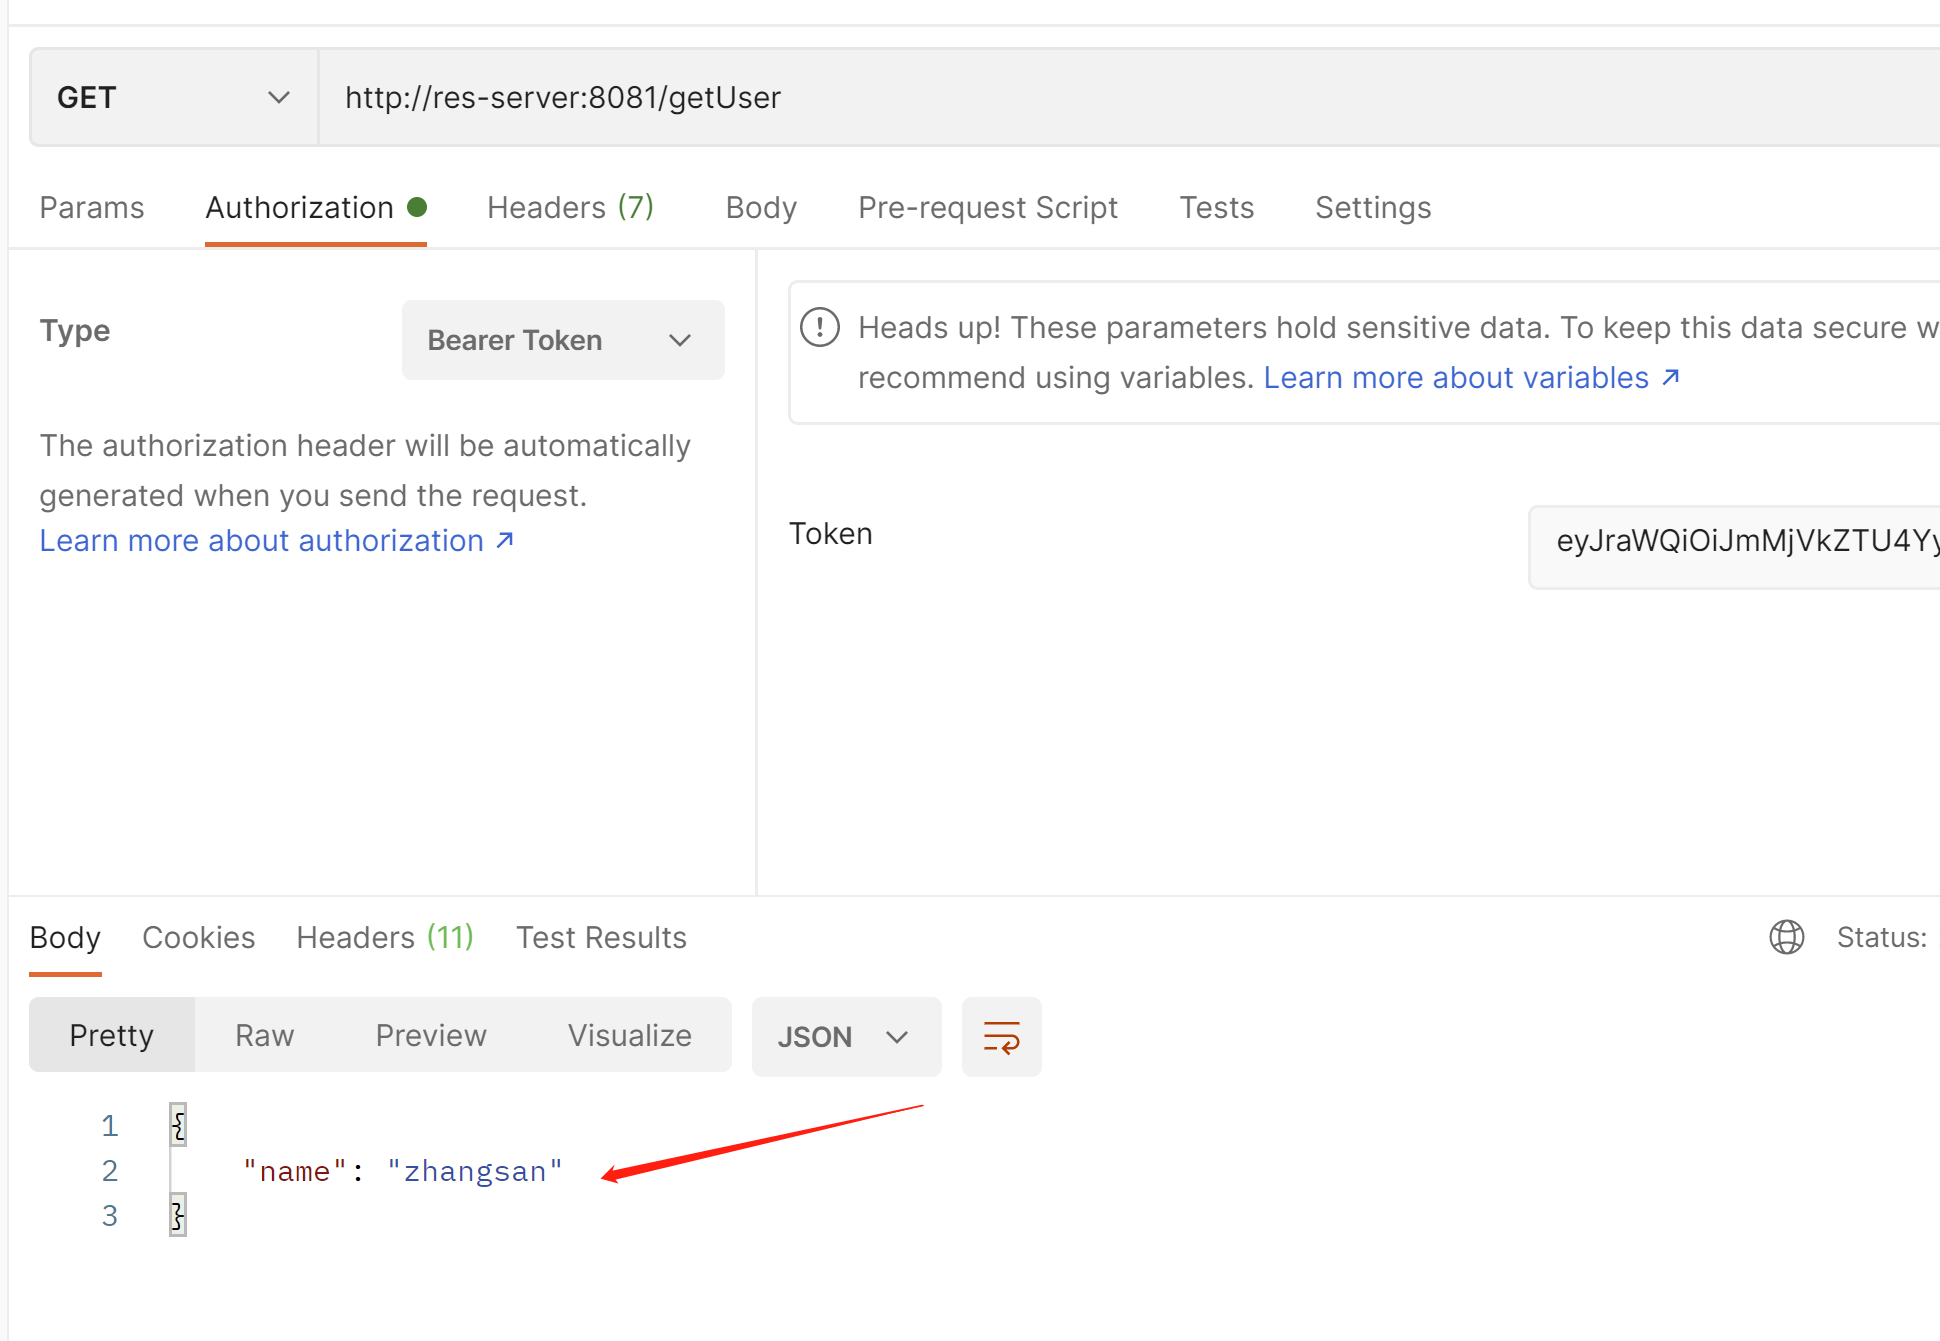
Task: Click the request URL field
Action: [1100, 98]
